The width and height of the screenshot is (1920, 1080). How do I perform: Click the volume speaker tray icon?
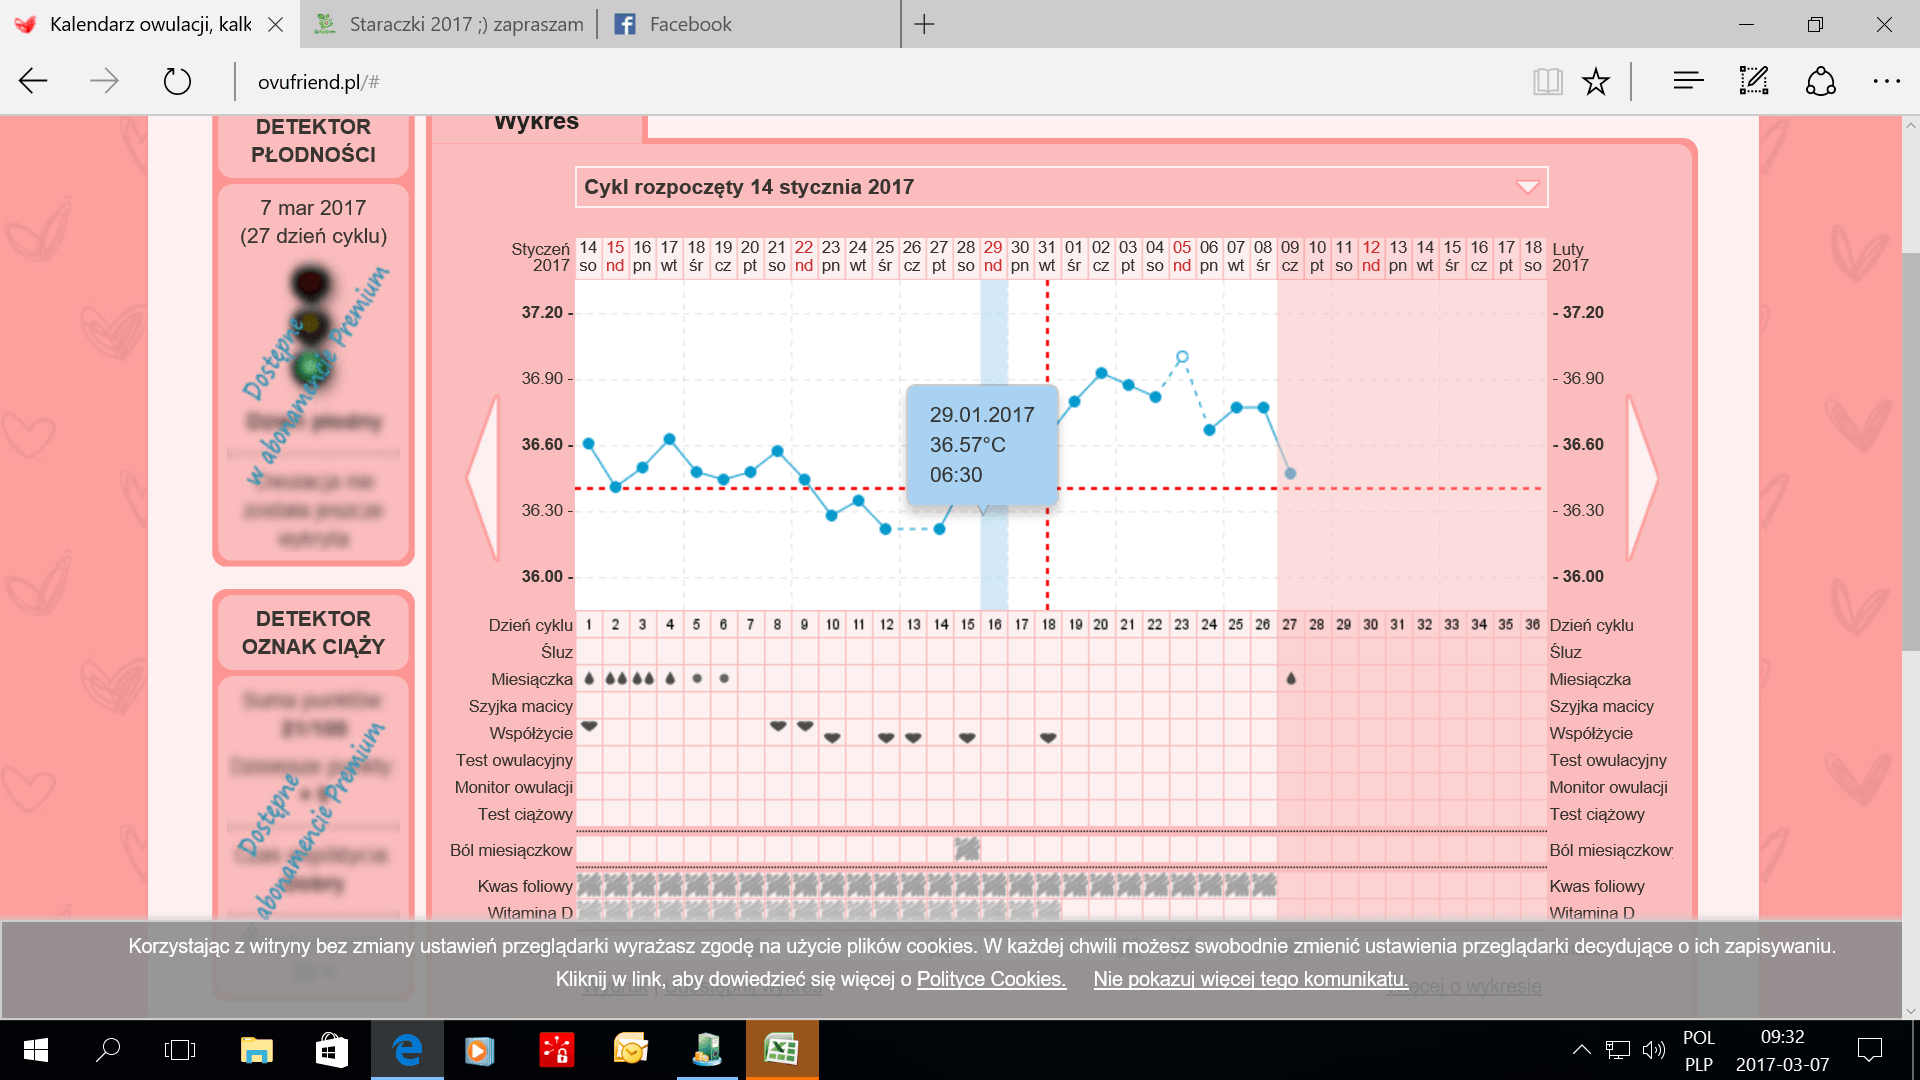pyautogui.click(x=1654, y=1050)
